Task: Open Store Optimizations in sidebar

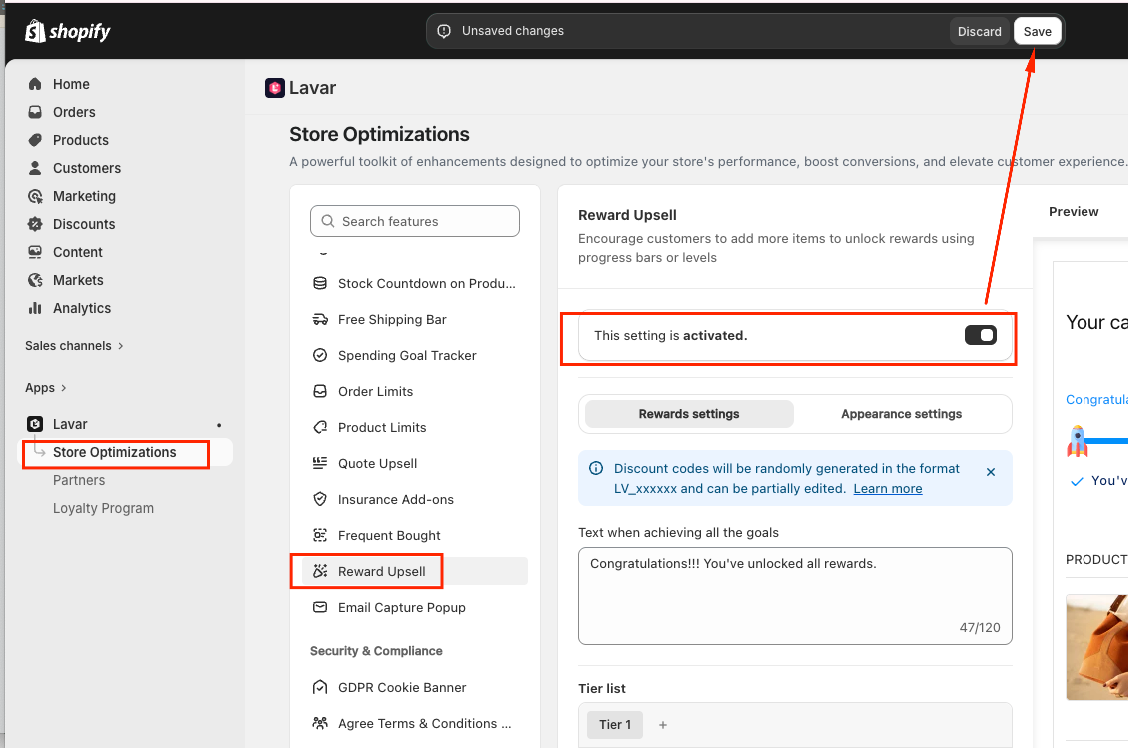Action: tap(114, 452)
